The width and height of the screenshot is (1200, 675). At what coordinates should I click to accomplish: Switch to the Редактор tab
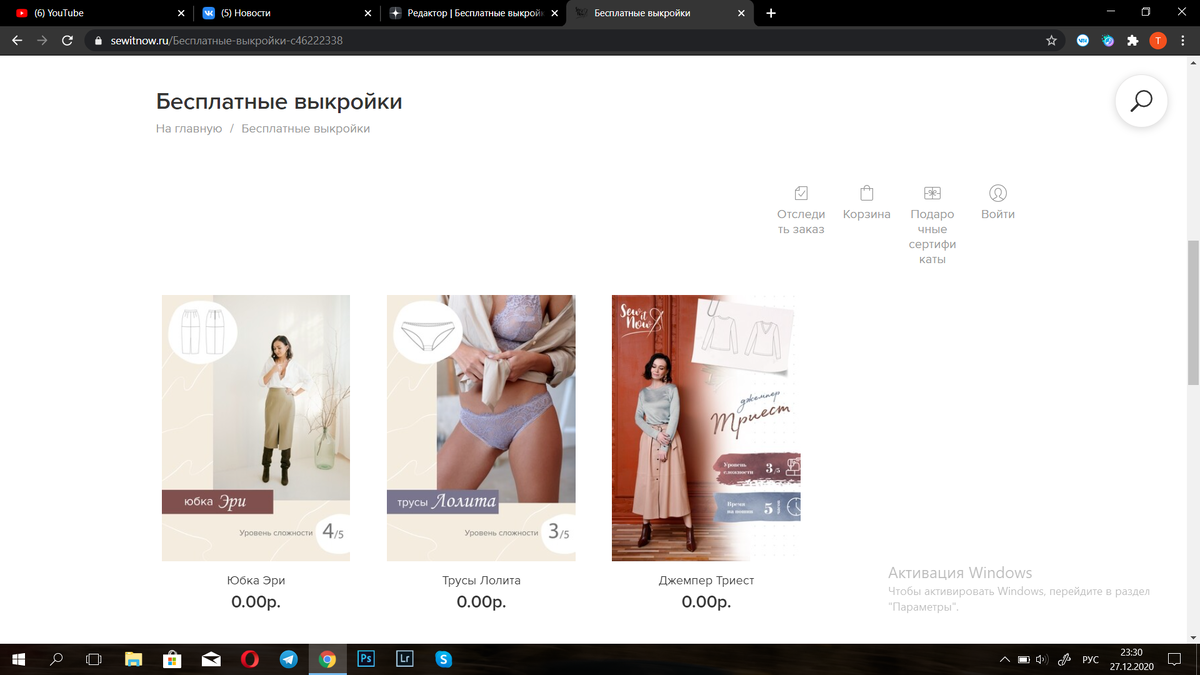click(x=473, y=13)
